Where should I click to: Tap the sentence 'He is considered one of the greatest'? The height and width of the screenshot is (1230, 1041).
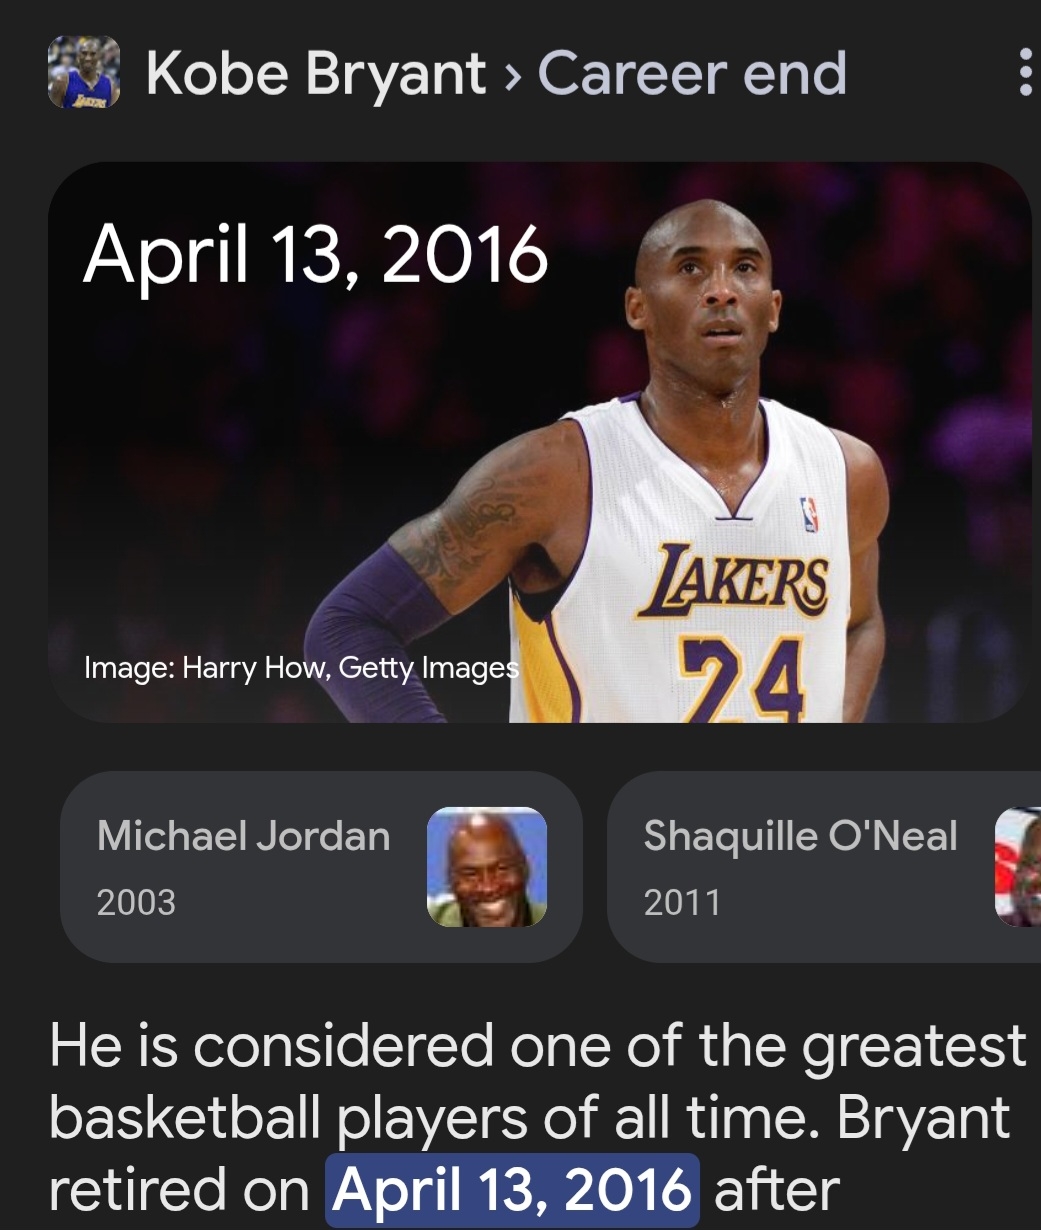point(538,1047)
